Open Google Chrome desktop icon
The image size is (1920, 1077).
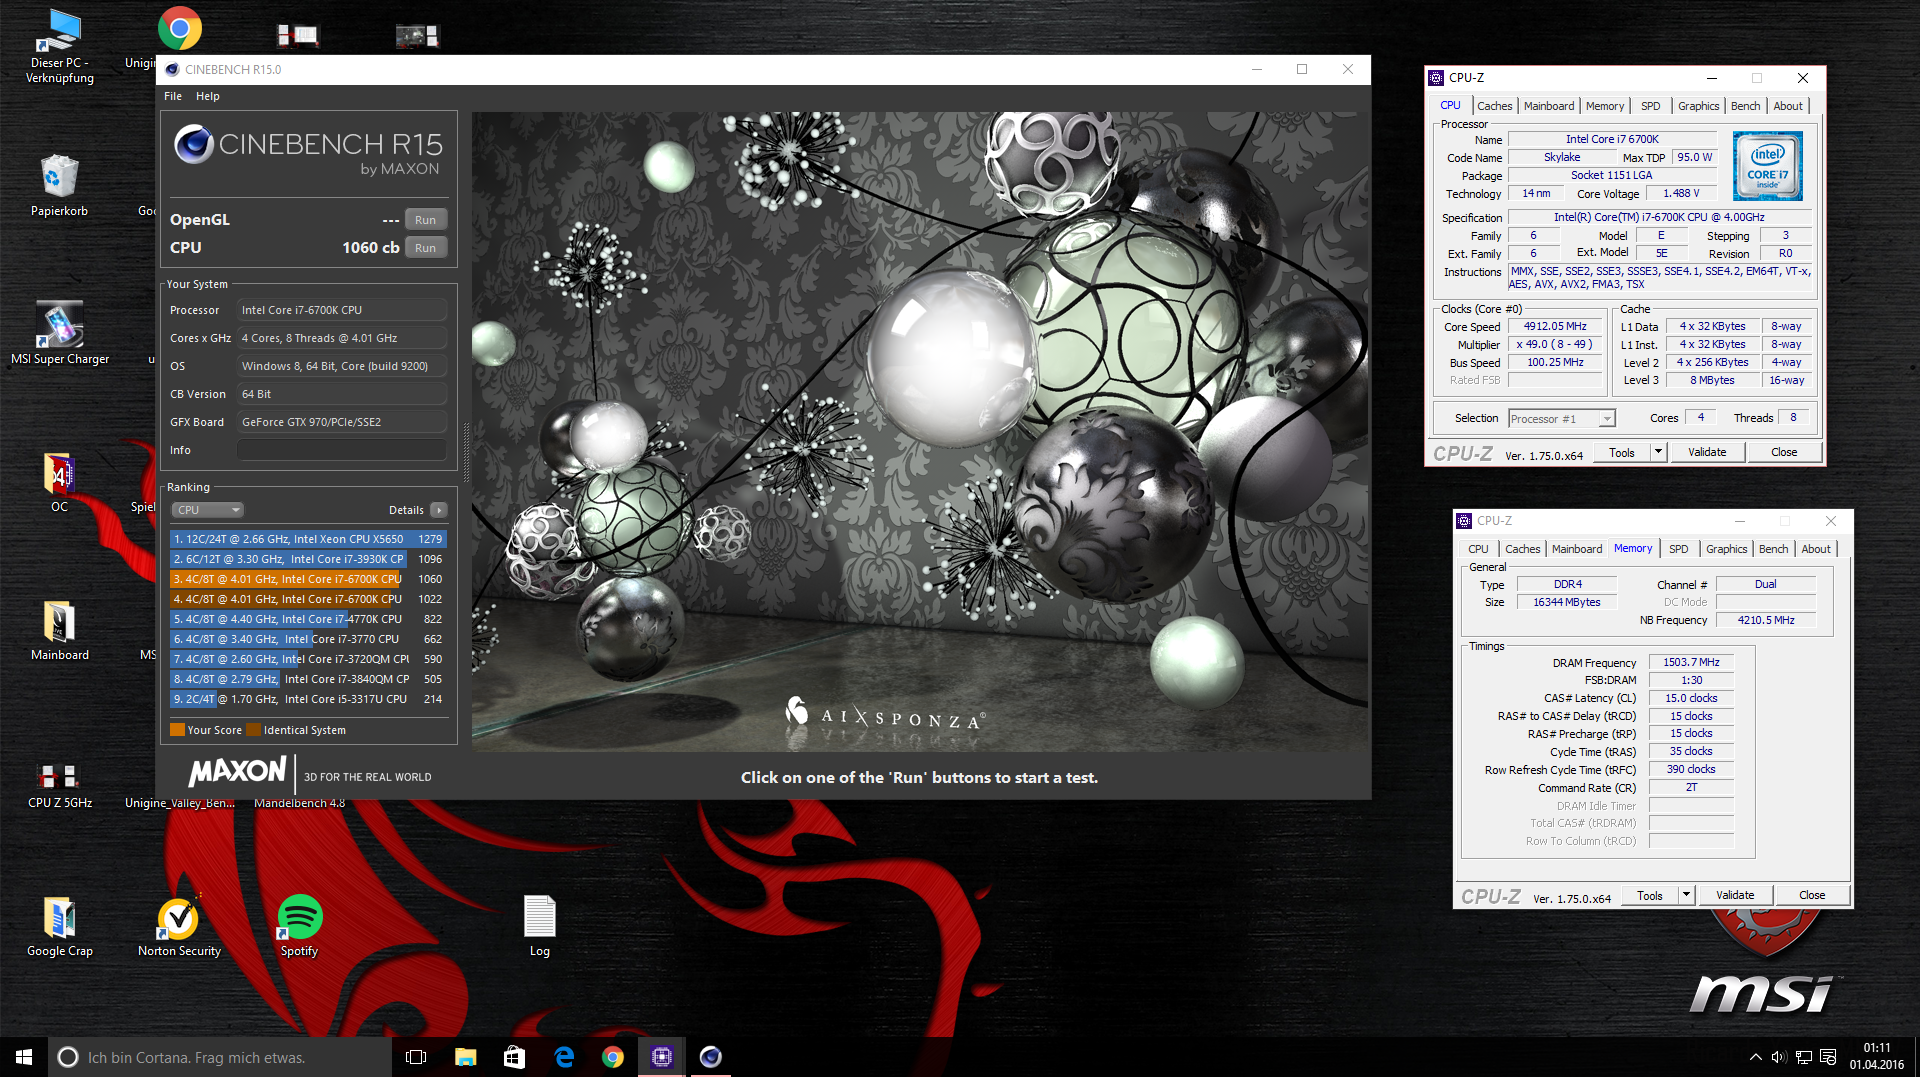pos(180,30)
